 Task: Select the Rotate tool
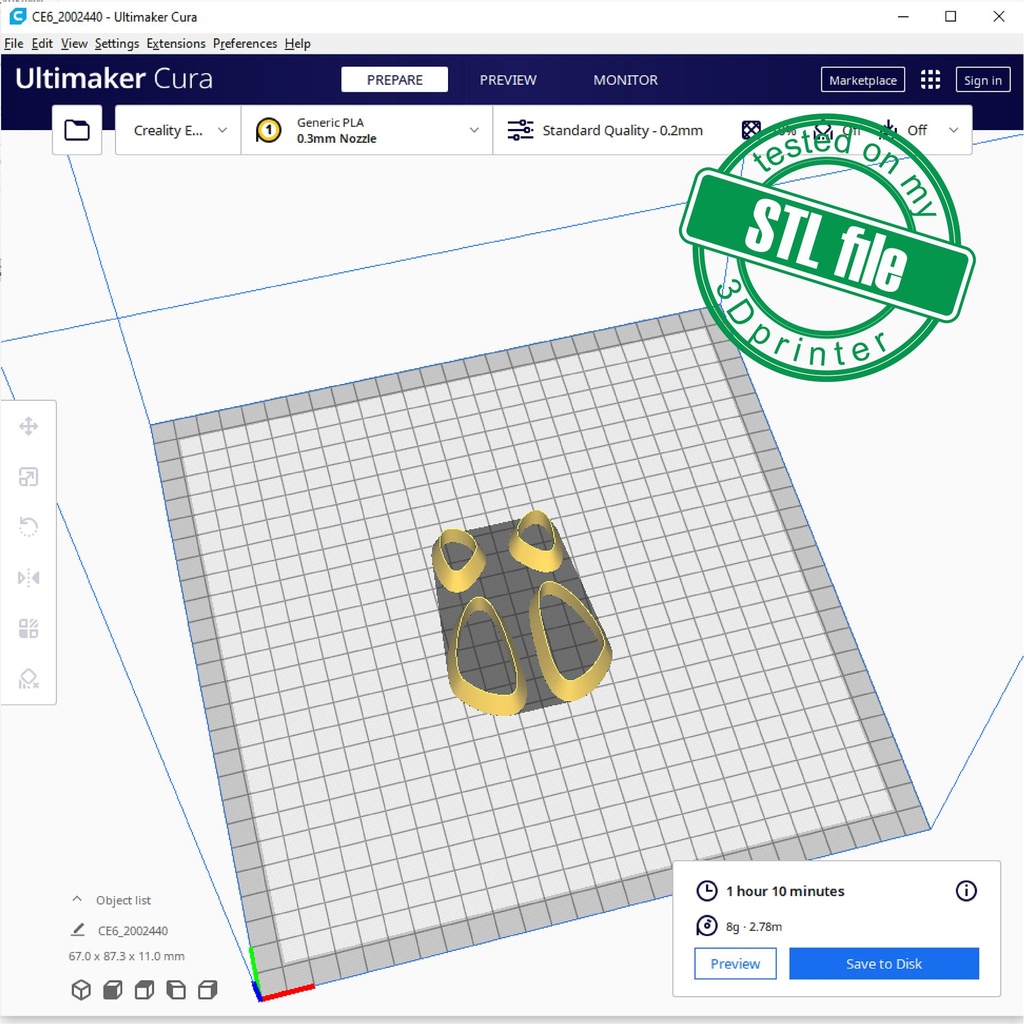pos(28,527)
